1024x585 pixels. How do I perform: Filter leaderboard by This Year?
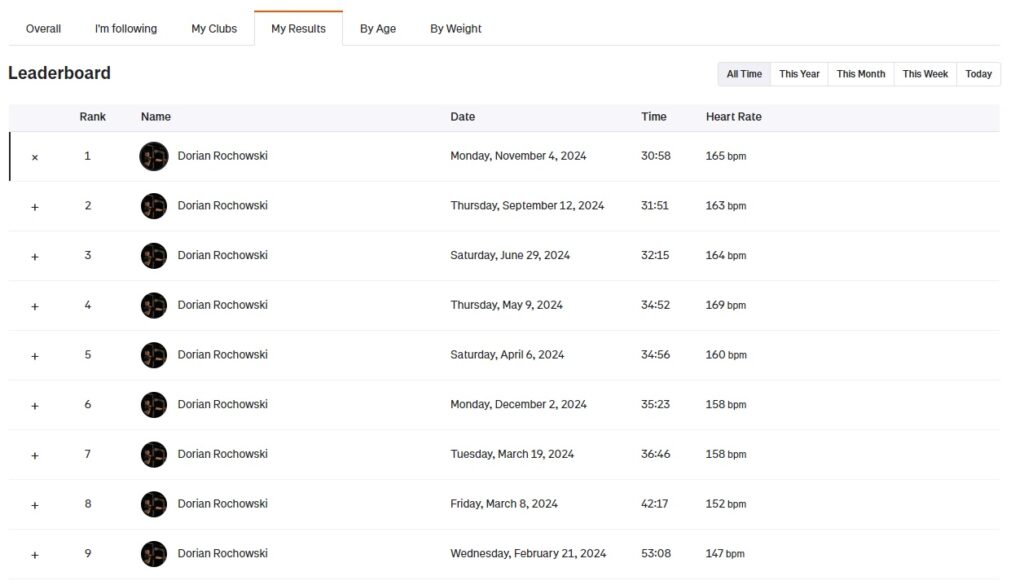coord(799,74)
